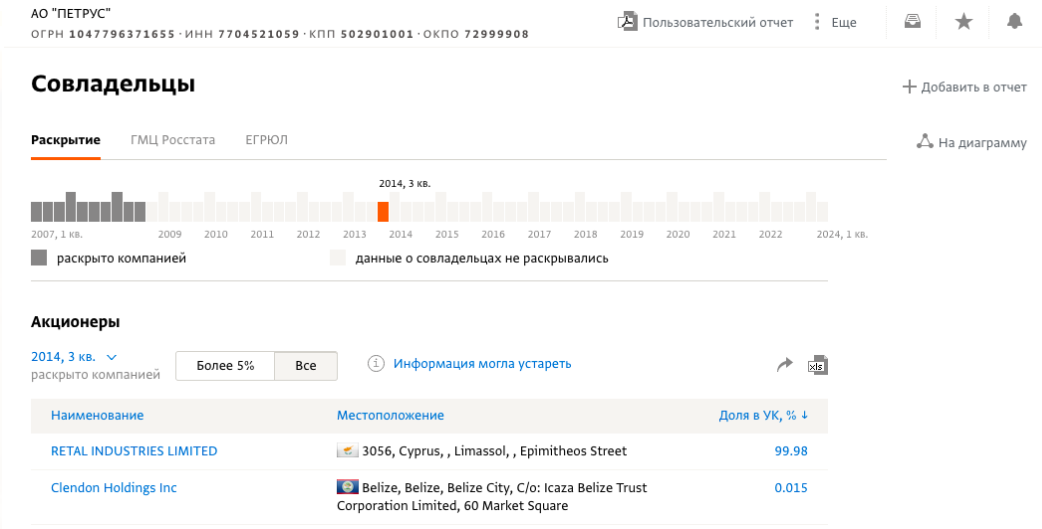Click the 0.015 share value

tap(791, 488)
